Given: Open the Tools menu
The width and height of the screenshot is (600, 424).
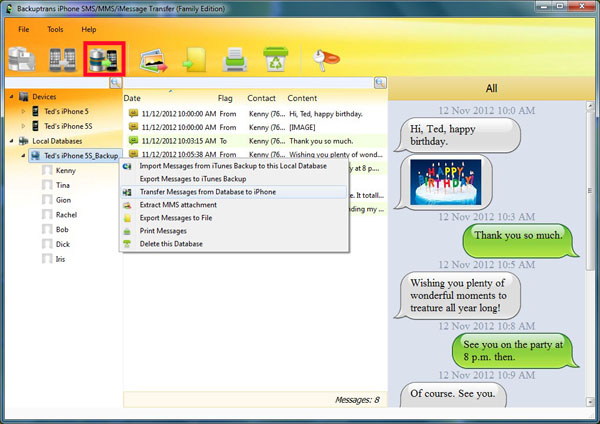Looking at the screenshot, I should coord(55,29).
